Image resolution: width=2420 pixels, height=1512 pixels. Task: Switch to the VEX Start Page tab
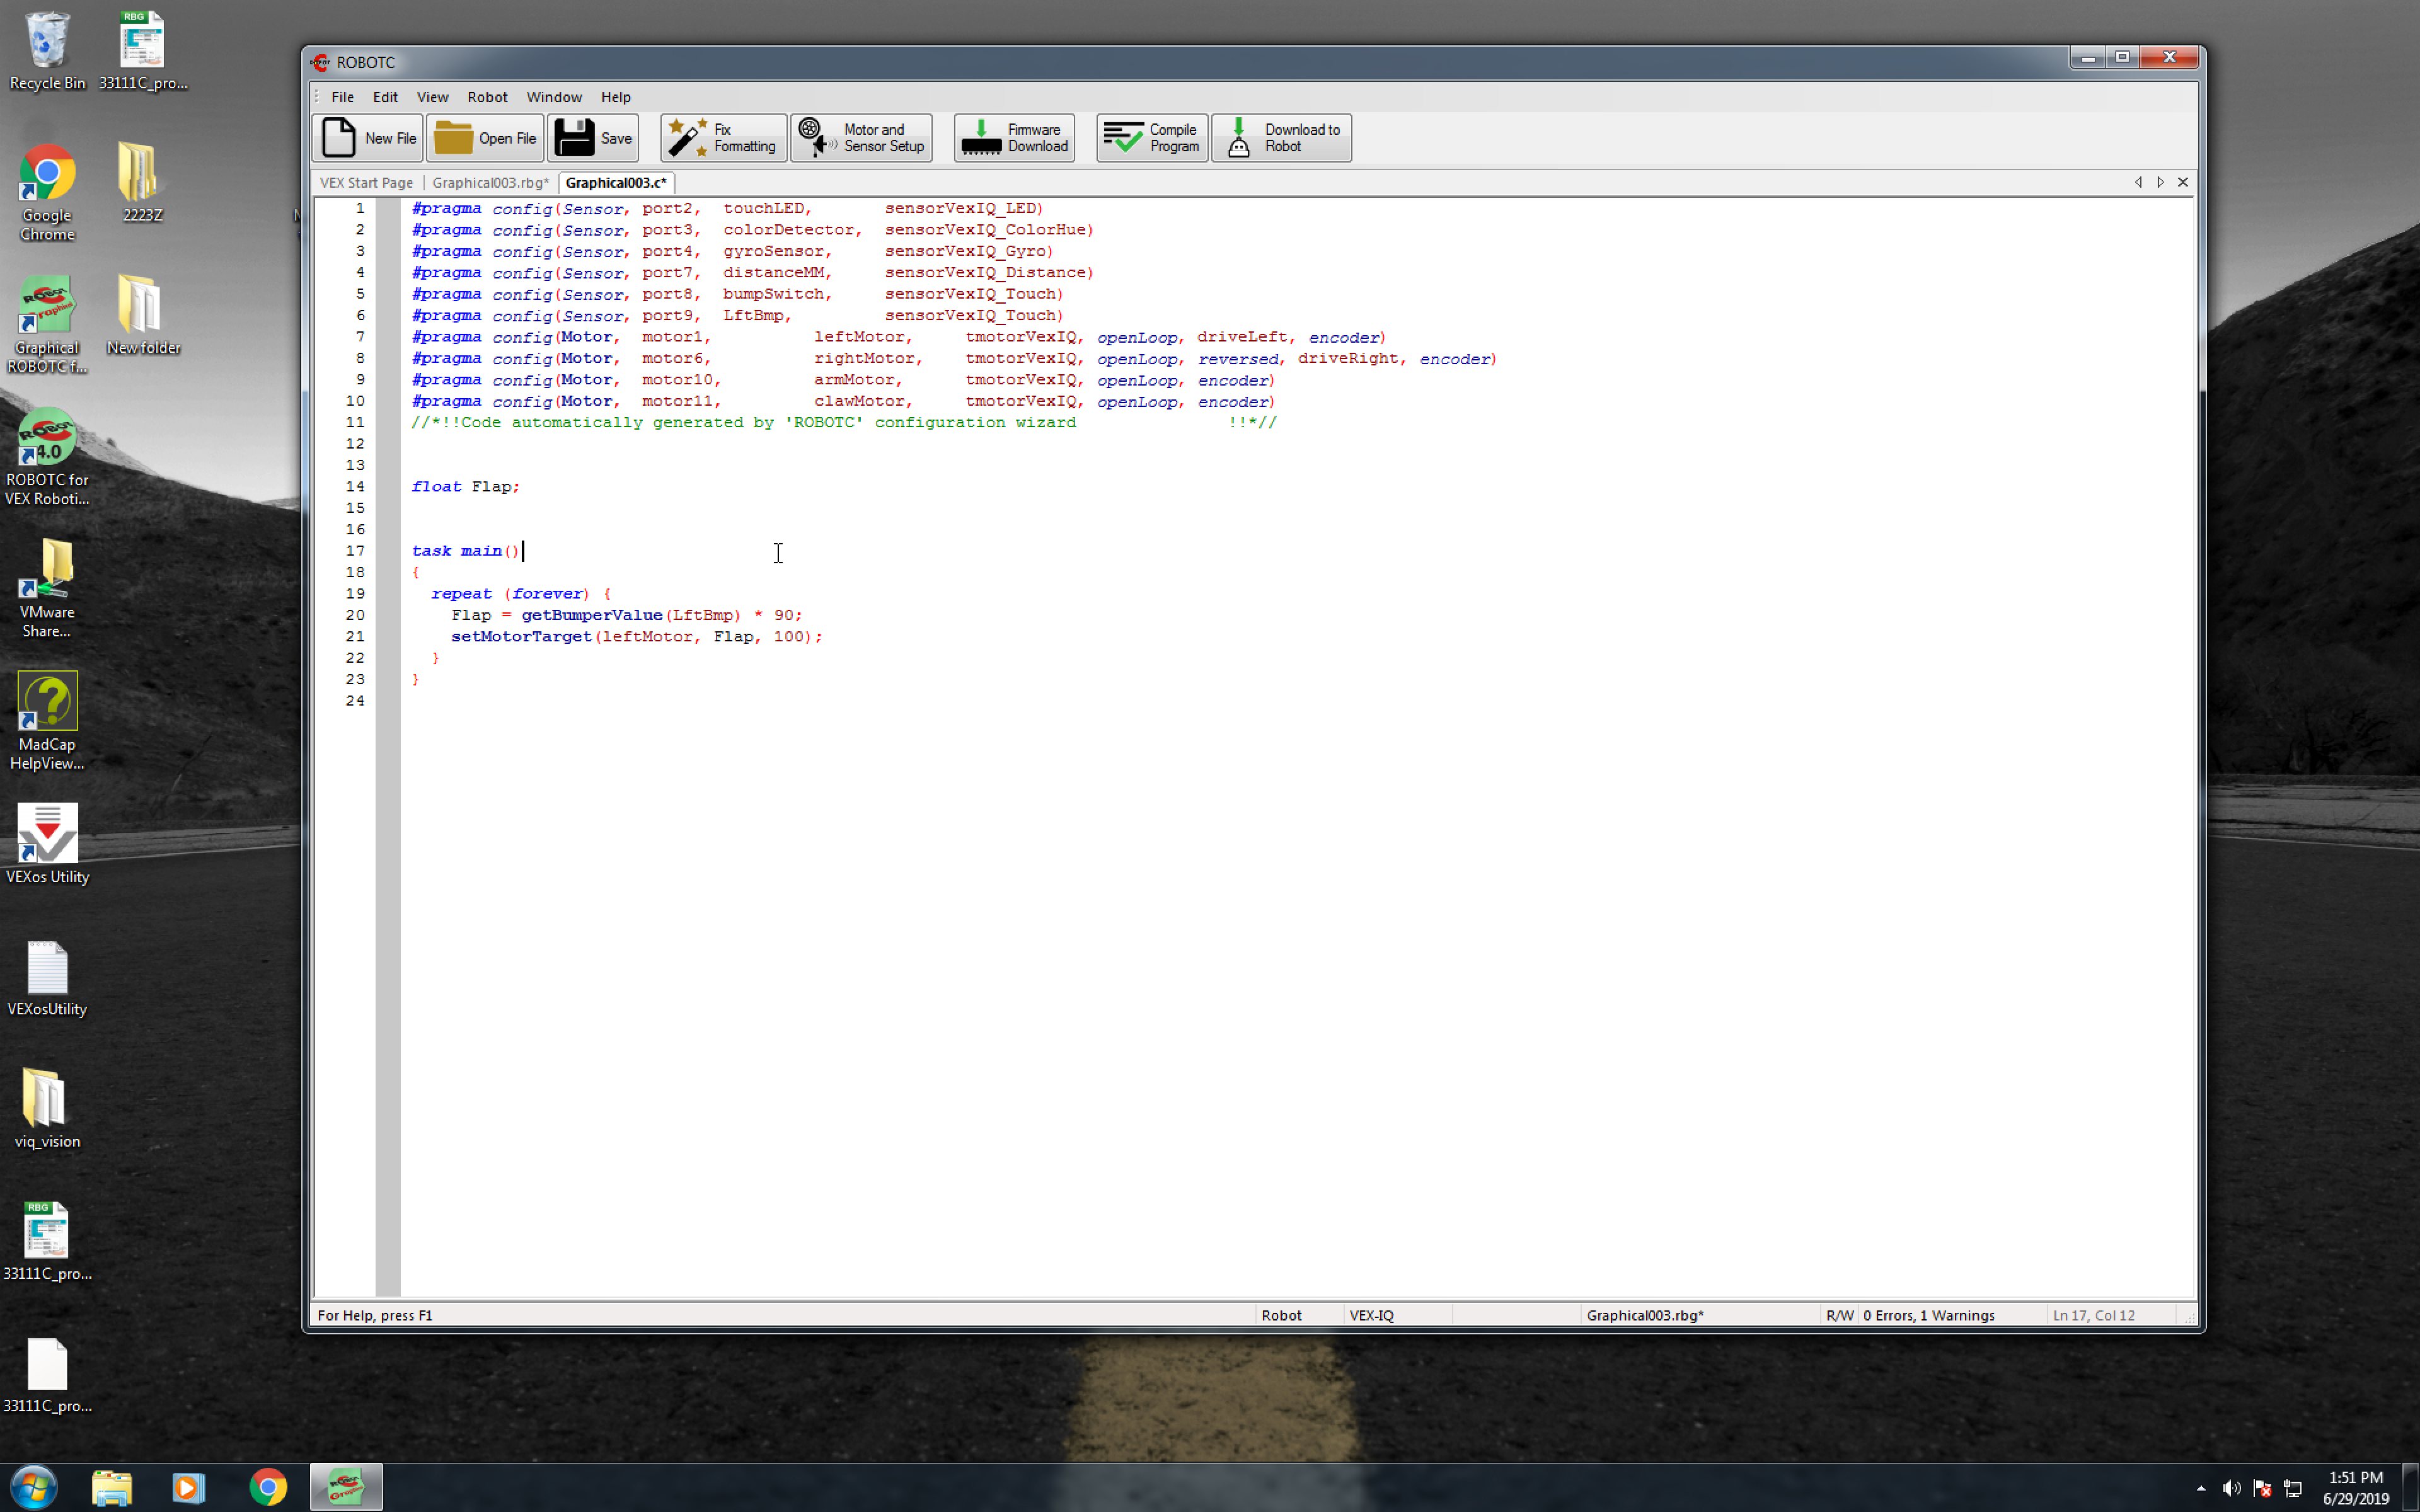coord(366,183)
